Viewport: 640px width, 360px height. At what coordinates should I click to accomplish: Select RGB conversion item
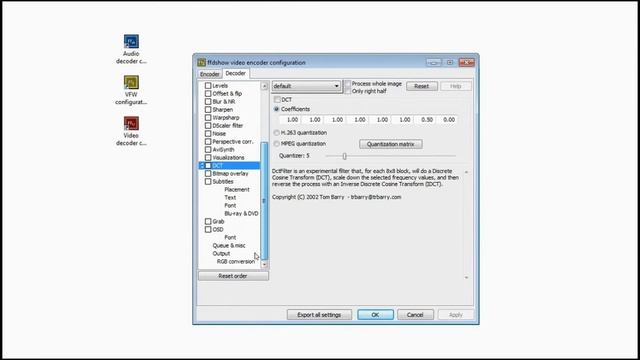(x=236, y=261)
